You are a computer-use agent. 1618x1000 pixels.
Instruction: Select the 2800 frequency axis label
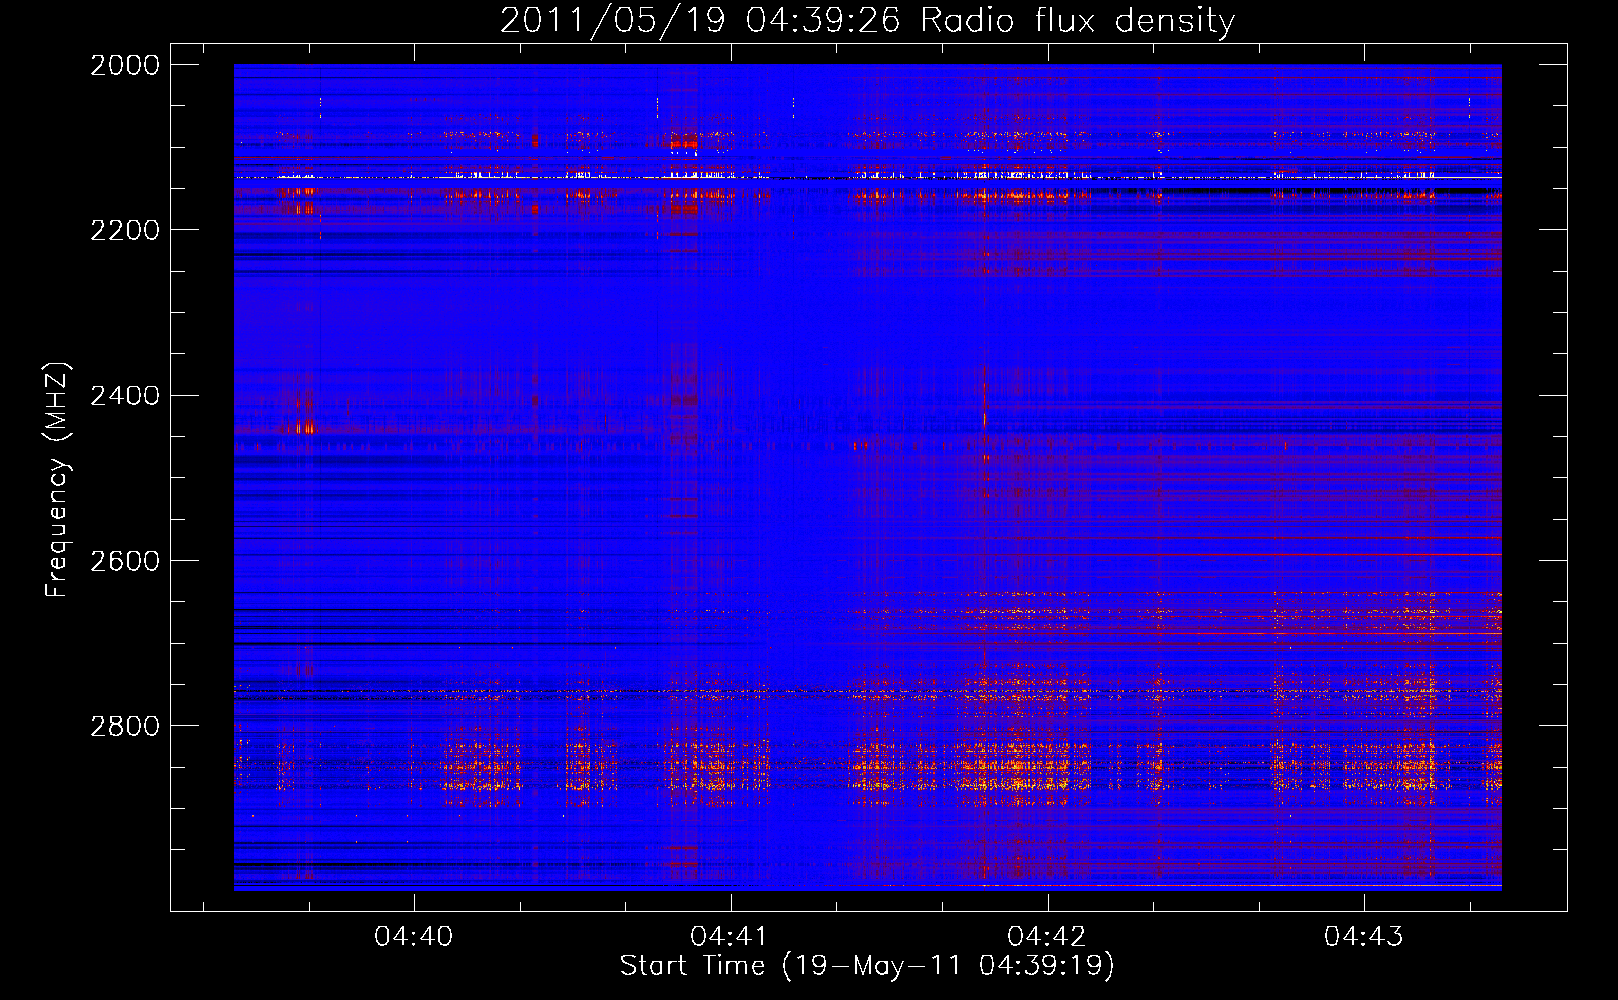point(125,726)
